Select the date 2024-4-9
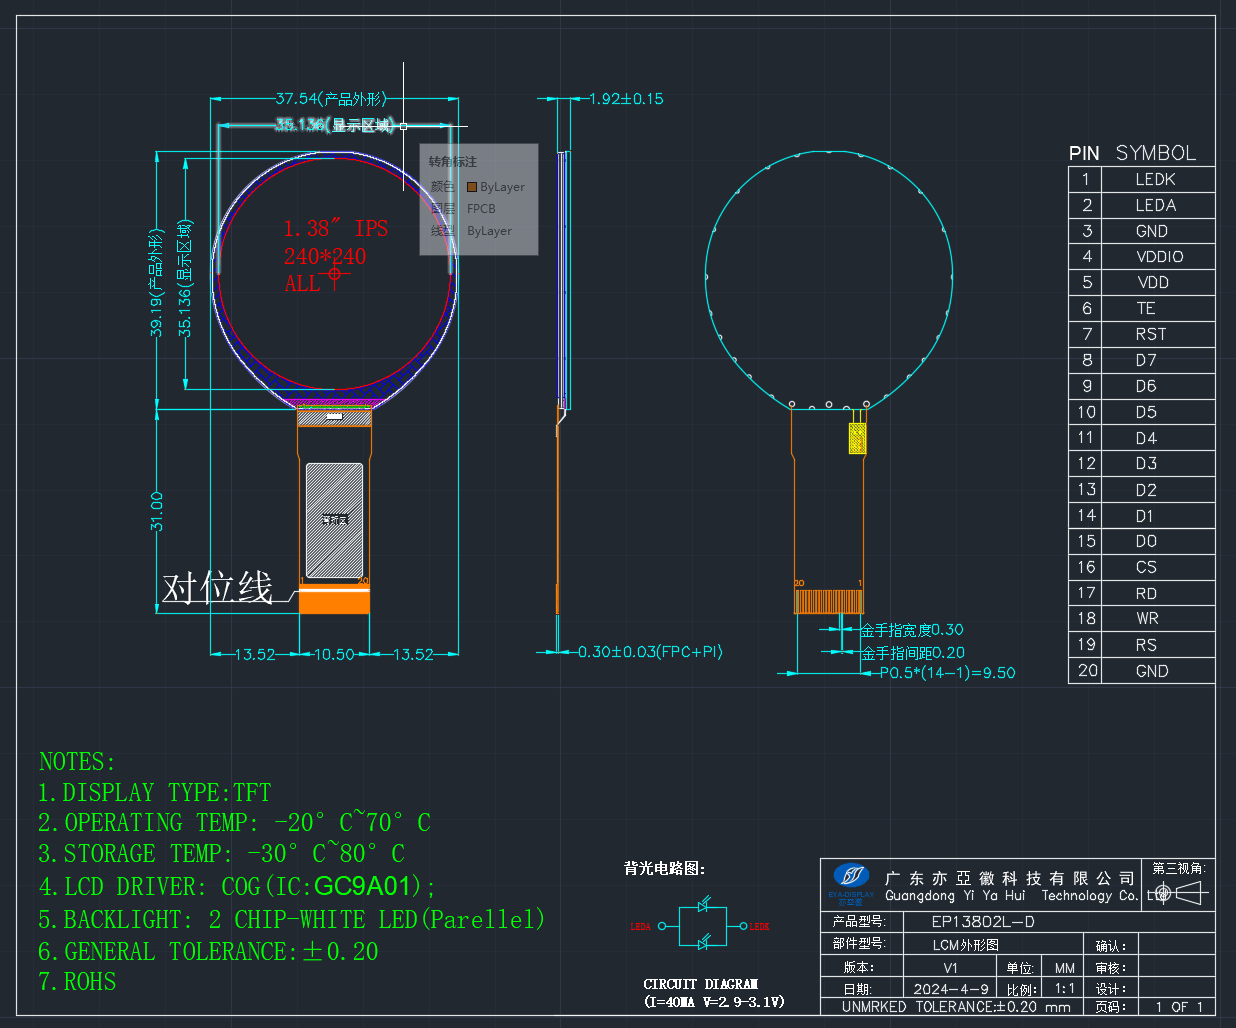This screenshot has width=1236, height=1028. point(951,989)
